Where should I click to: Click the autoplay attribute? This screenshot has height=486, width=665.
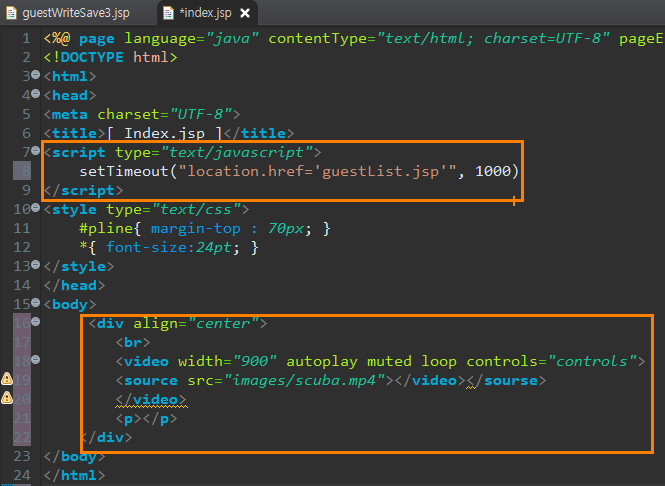click(322, 361)
